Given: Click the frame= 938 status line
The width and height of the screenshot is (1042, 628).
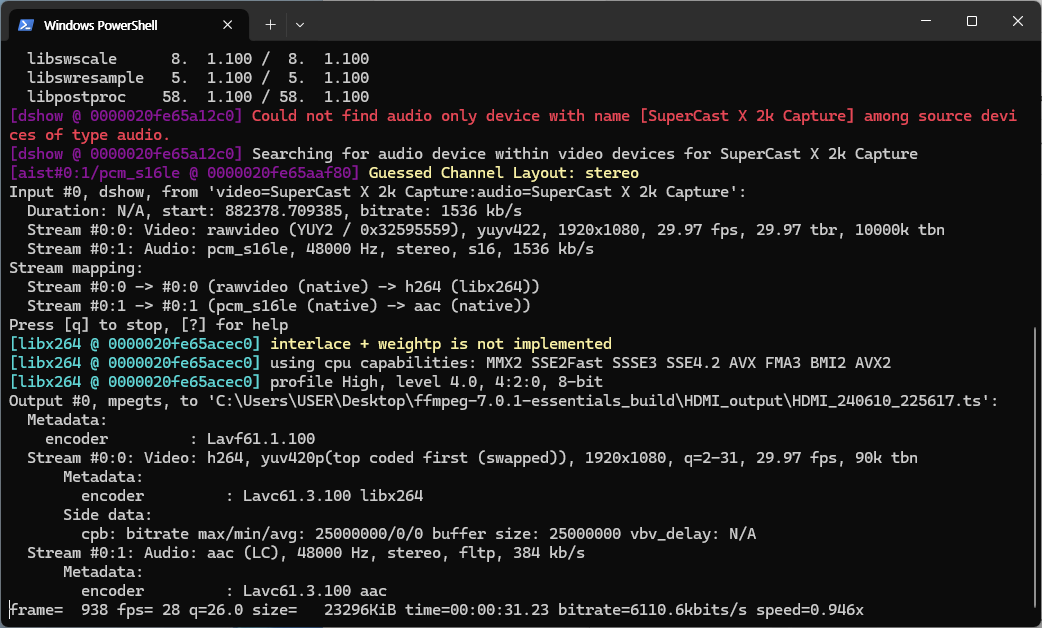Looking at the screenshot, I should click(x=436, y=610).
